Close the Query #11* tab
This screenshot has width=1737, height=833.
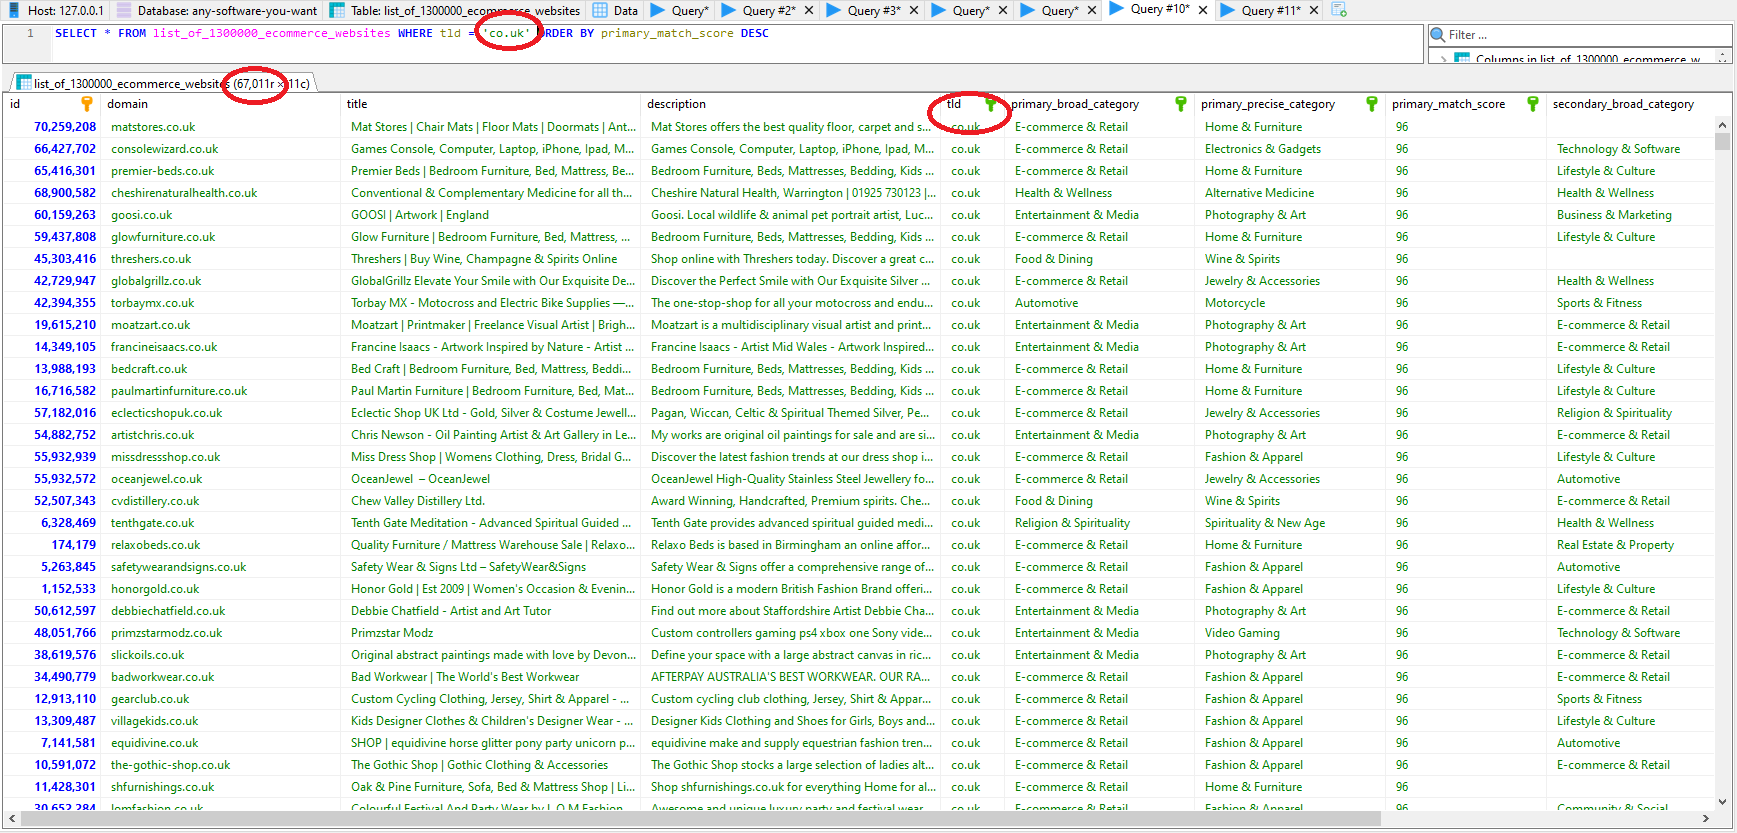1314,10
